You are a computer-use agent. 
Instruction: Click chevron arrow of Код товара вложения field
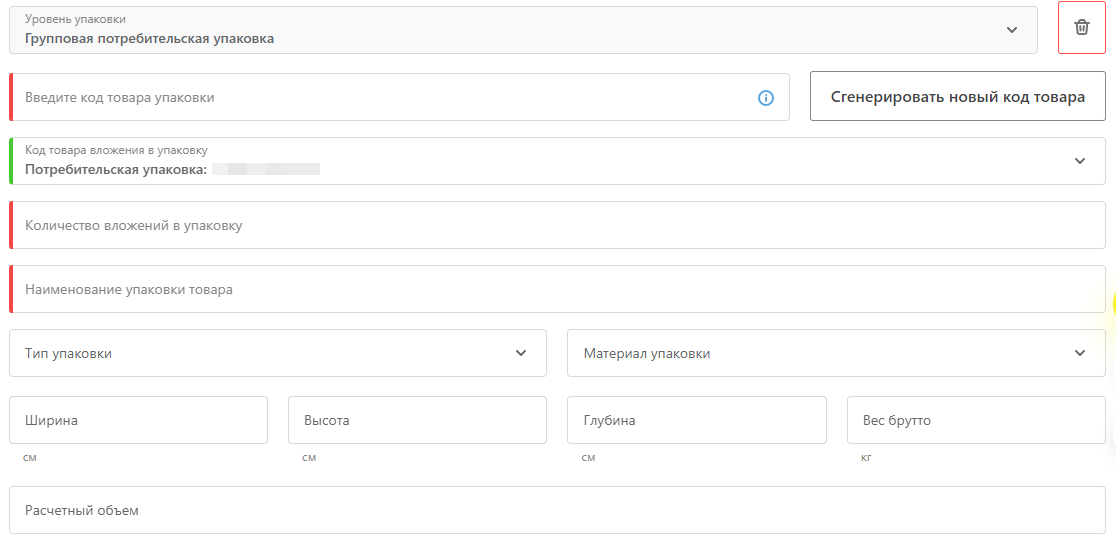(1080, 161)
